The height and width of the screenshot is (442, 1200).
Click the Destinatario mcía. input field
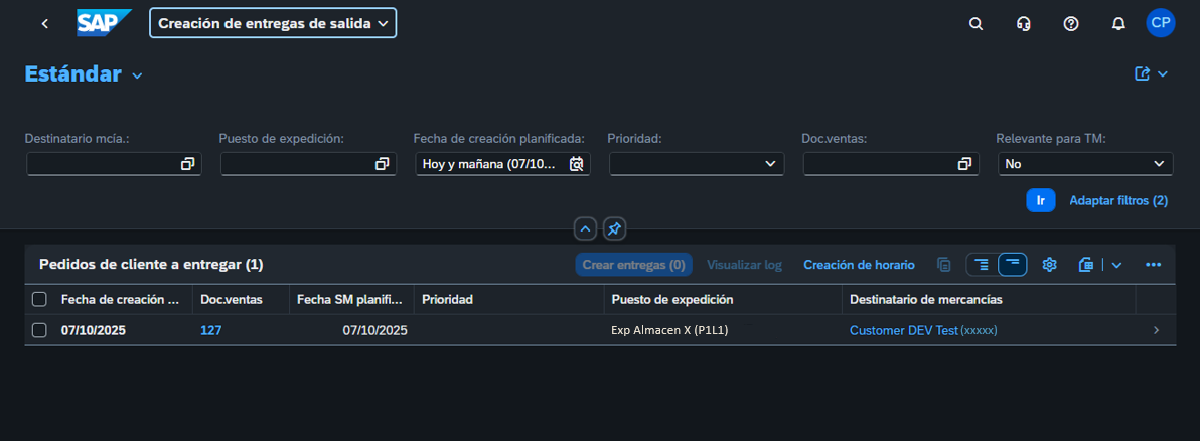click(102, 164)
